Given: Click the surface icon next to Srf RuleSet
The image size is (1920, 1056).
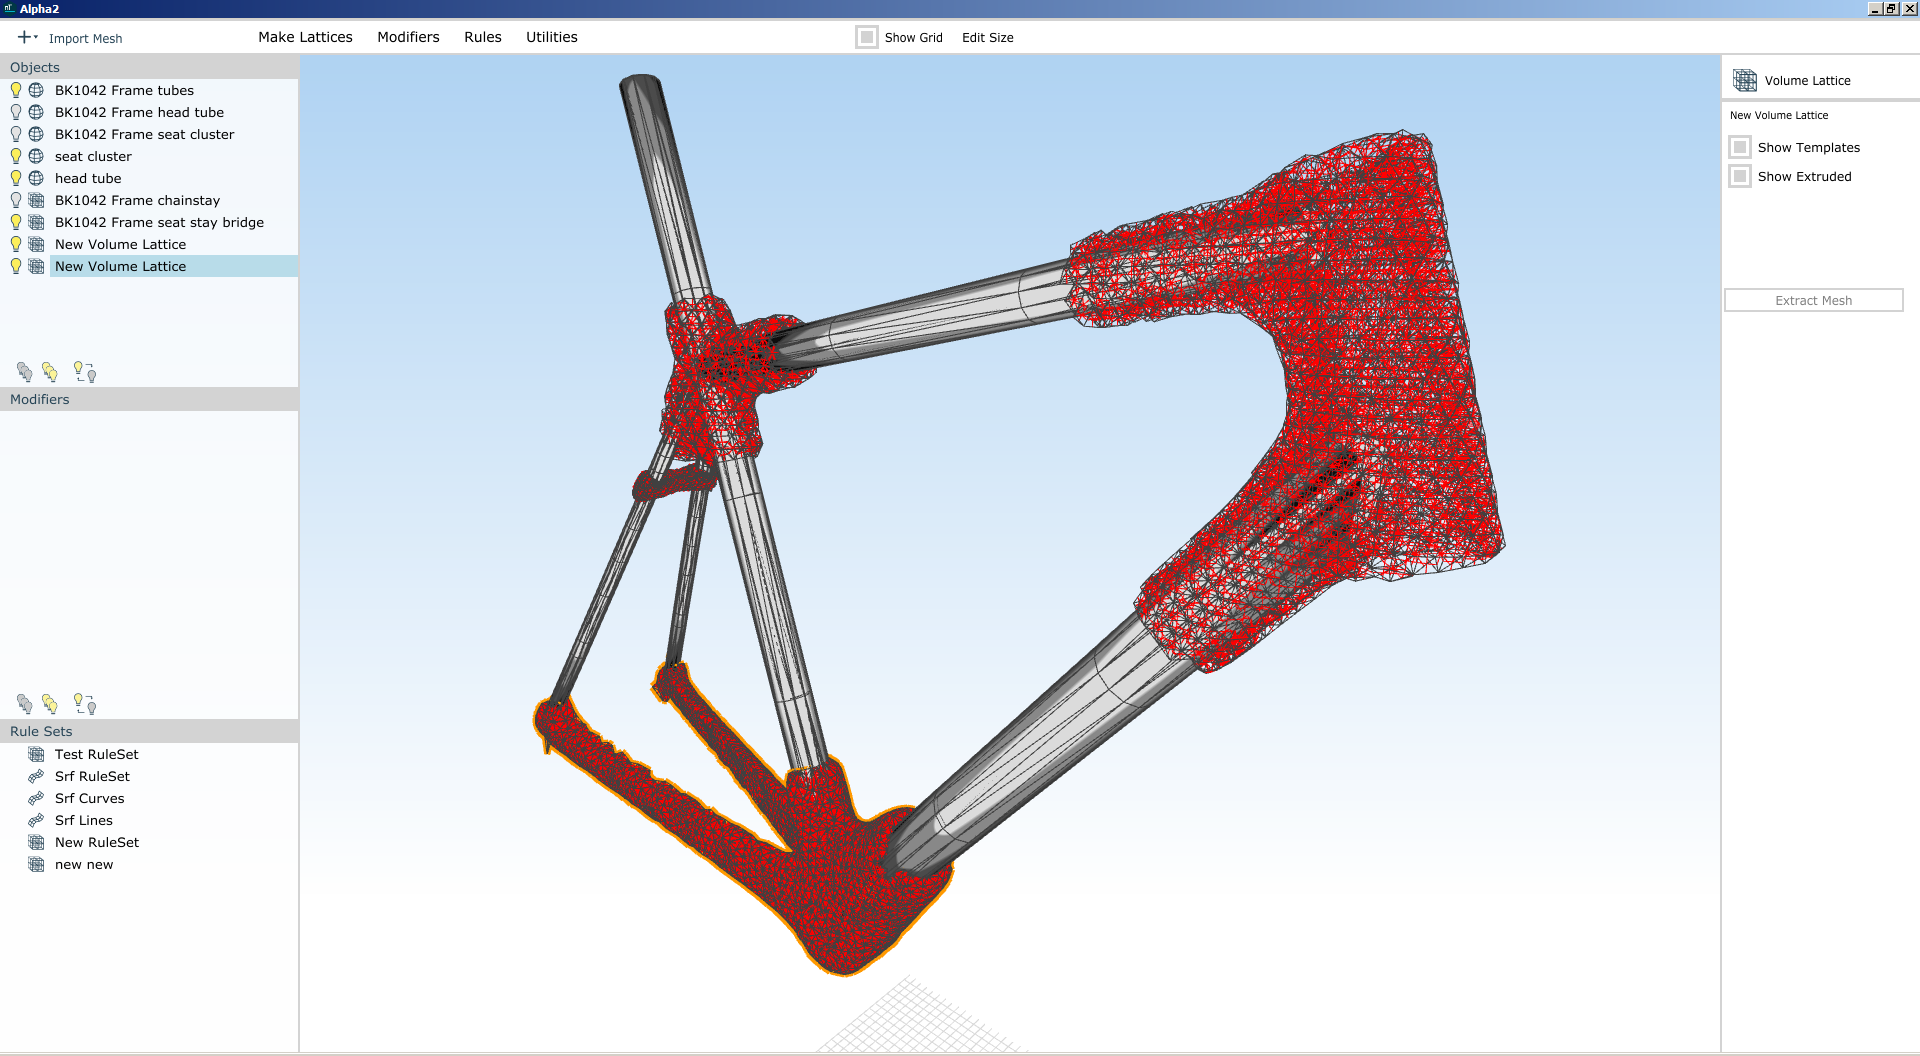Looking at the screenshot, I should click(x=36, y=776).
